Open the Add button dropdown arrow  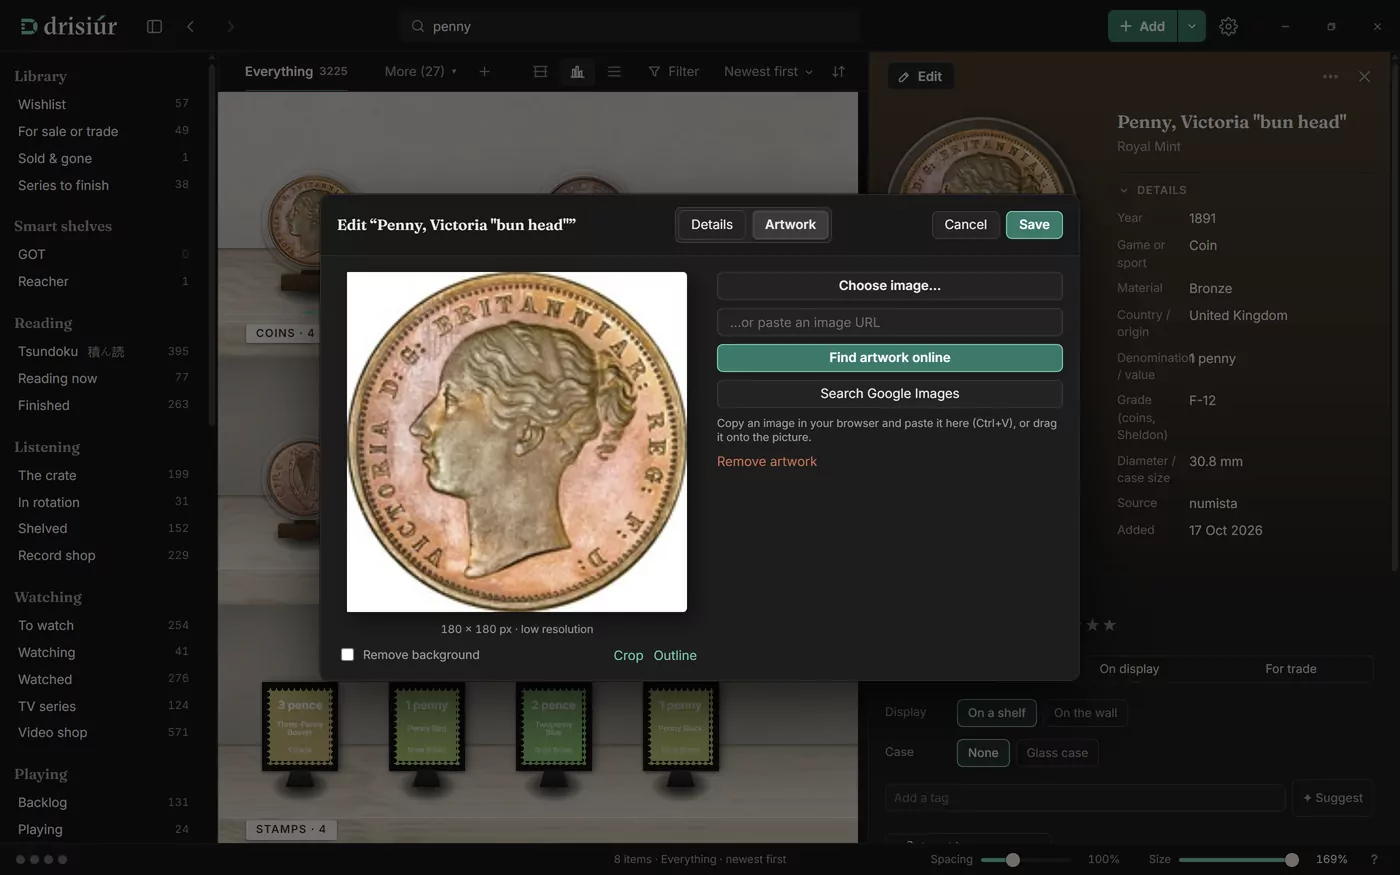1191,26
